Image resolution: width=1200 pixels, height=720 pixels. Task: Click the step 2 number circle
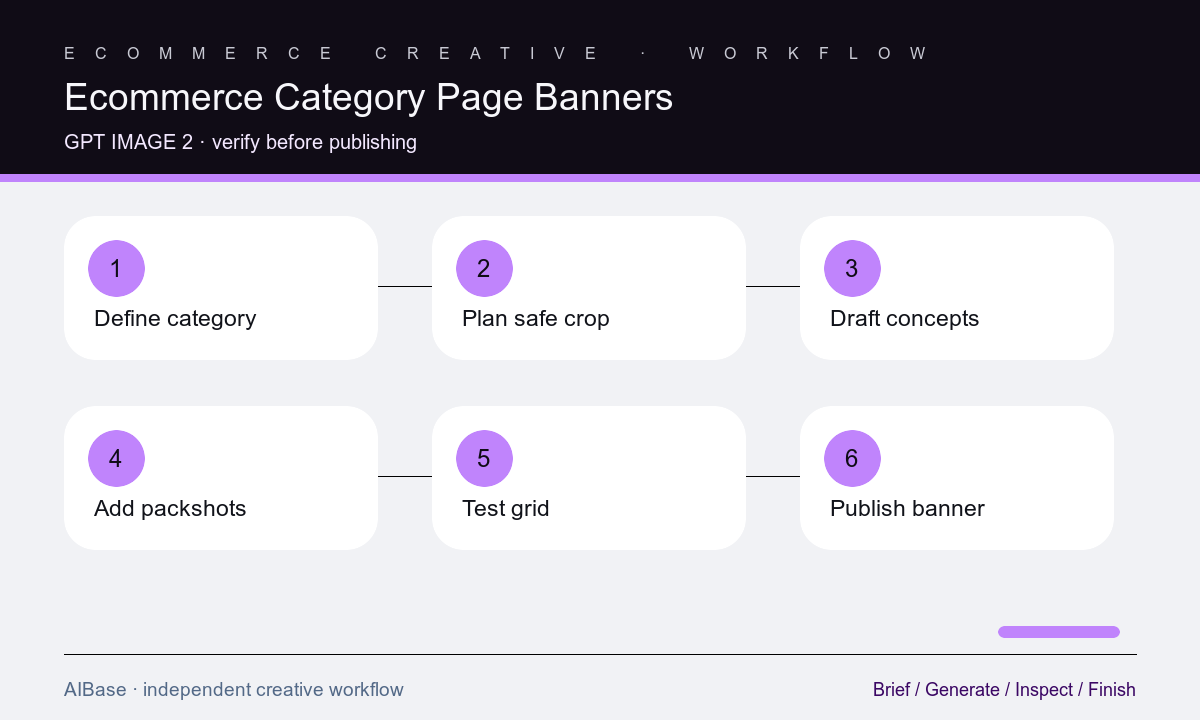point(484,268)
